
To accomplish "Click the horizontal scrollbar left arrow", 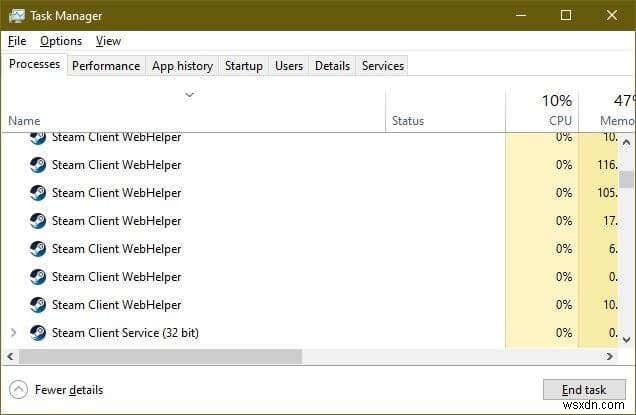I will coord(11,357).
